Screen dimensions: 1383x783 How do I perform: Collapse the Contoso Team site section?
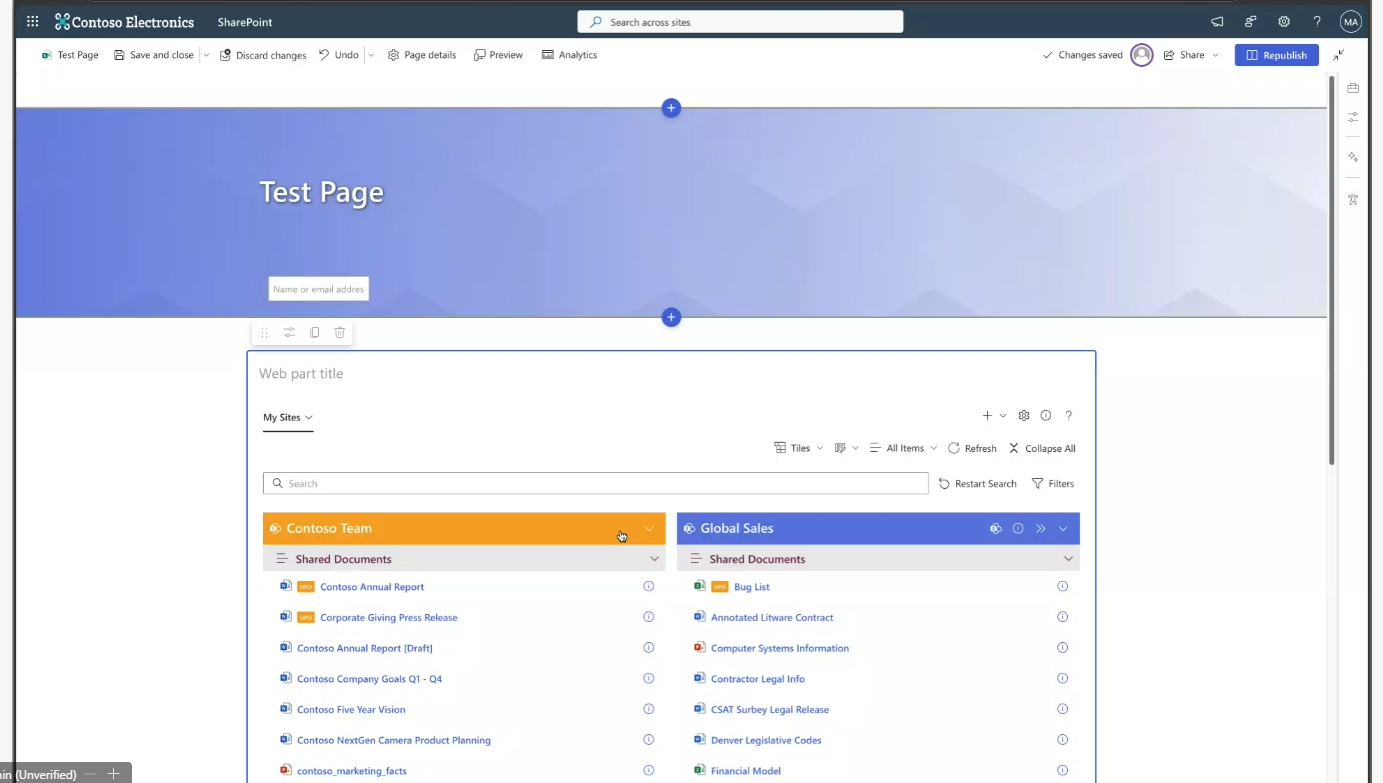click(x=649, y=528)
